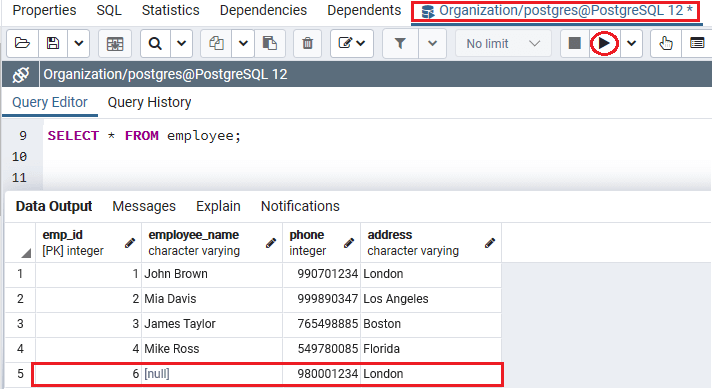Click the pencil icon in address header
712x389 pixels.
point(490,243)
